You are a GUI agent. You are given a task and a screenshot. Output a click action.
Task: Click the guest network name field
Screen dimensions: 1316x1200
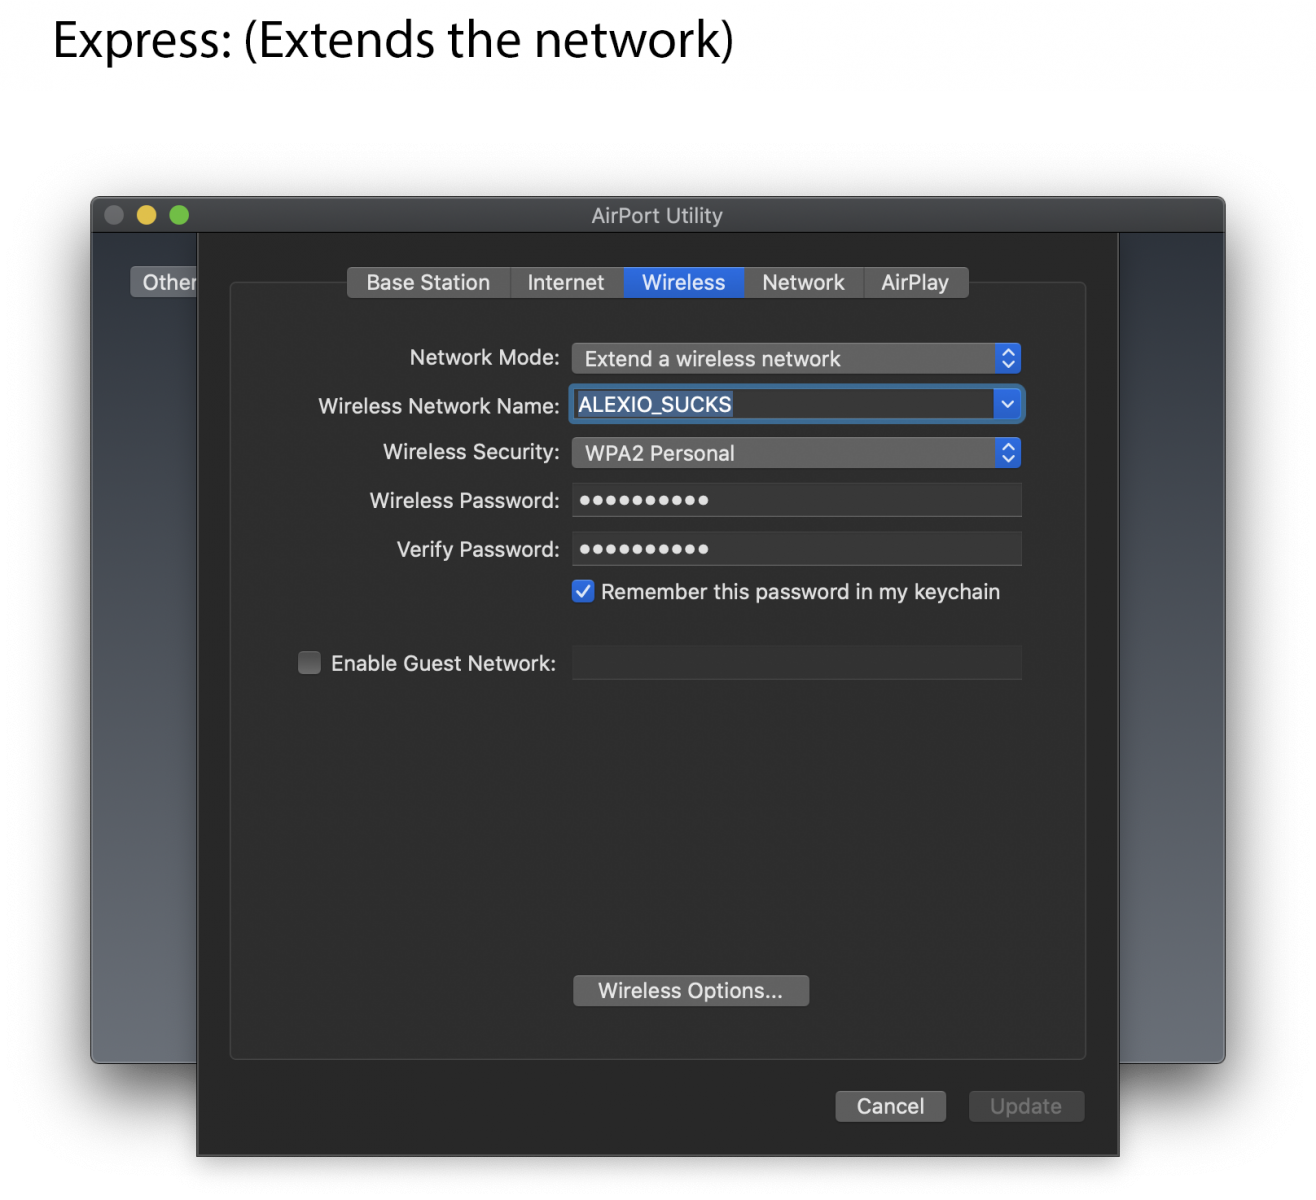pyautogui.click(x=797, y=662)
